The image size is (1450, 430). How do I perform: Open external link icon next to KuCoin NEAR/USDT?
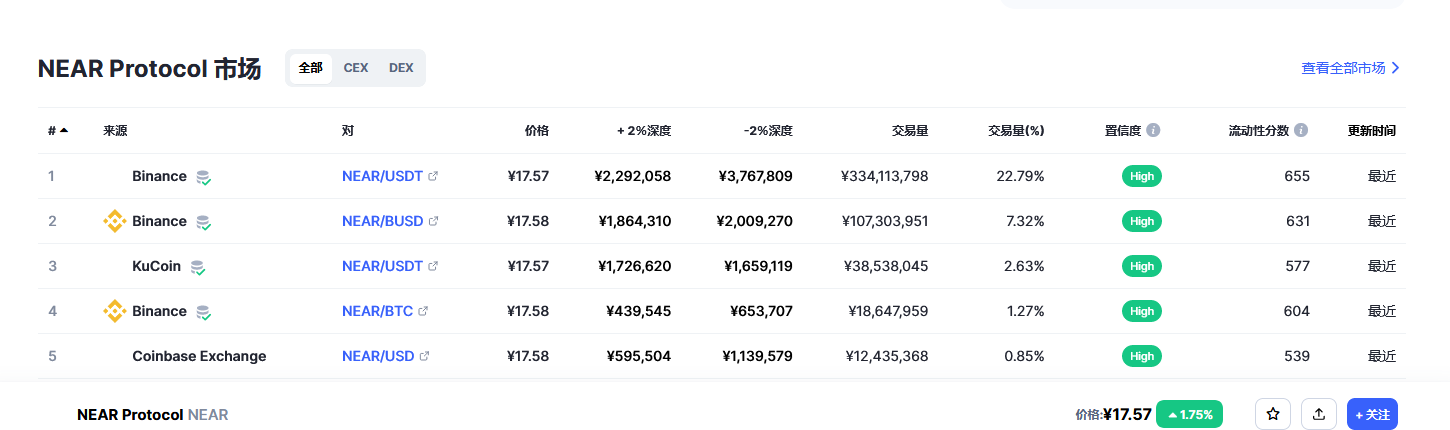(433, 266)
